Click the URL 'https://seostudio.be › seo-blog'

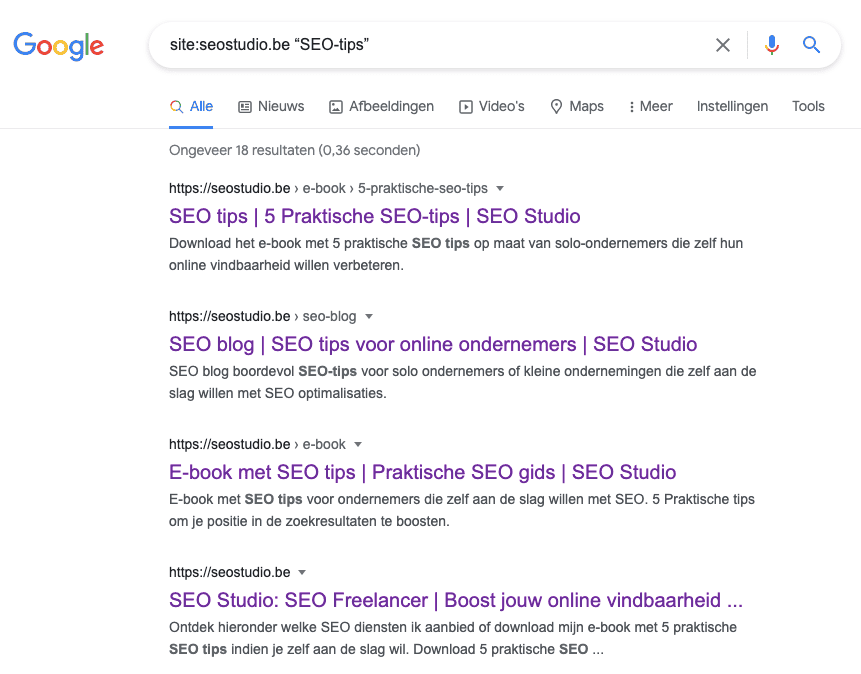[262, 316]
